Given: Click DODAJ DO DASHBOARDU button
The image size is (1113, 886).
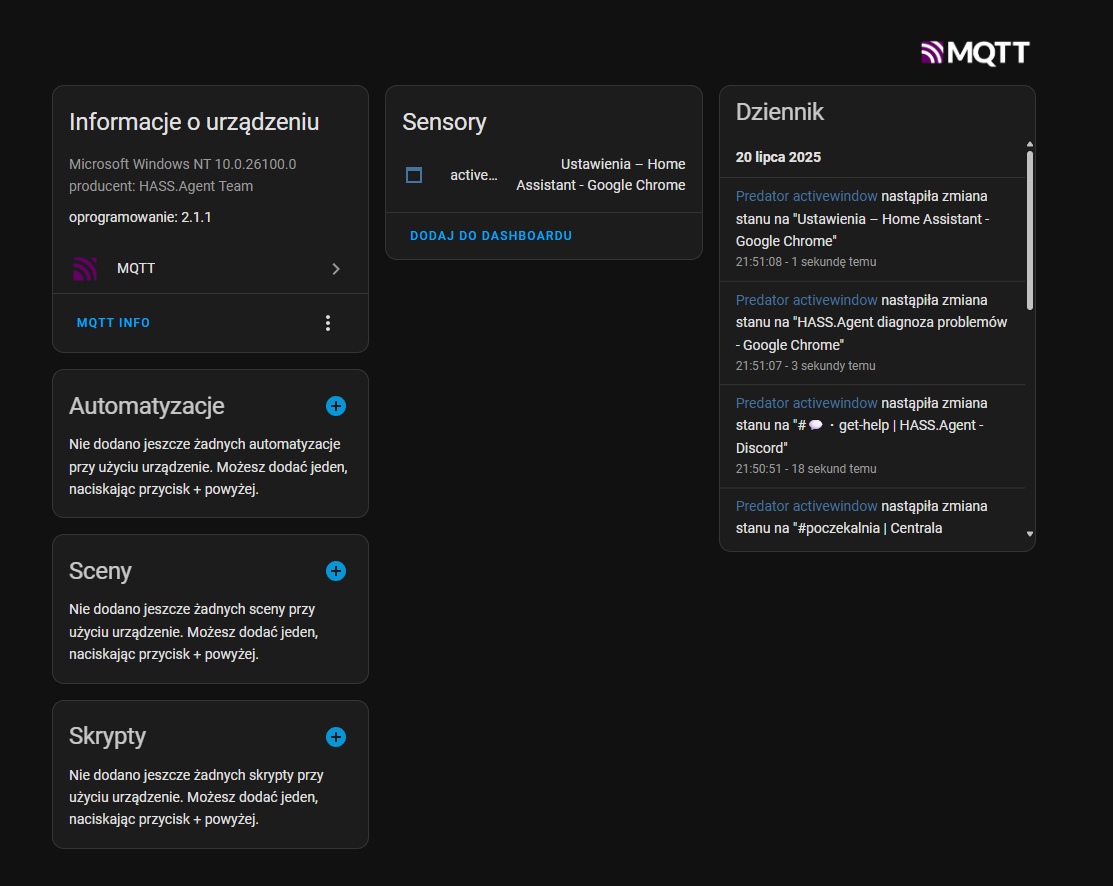Looking at the screenshot, I should pos(490,236).
